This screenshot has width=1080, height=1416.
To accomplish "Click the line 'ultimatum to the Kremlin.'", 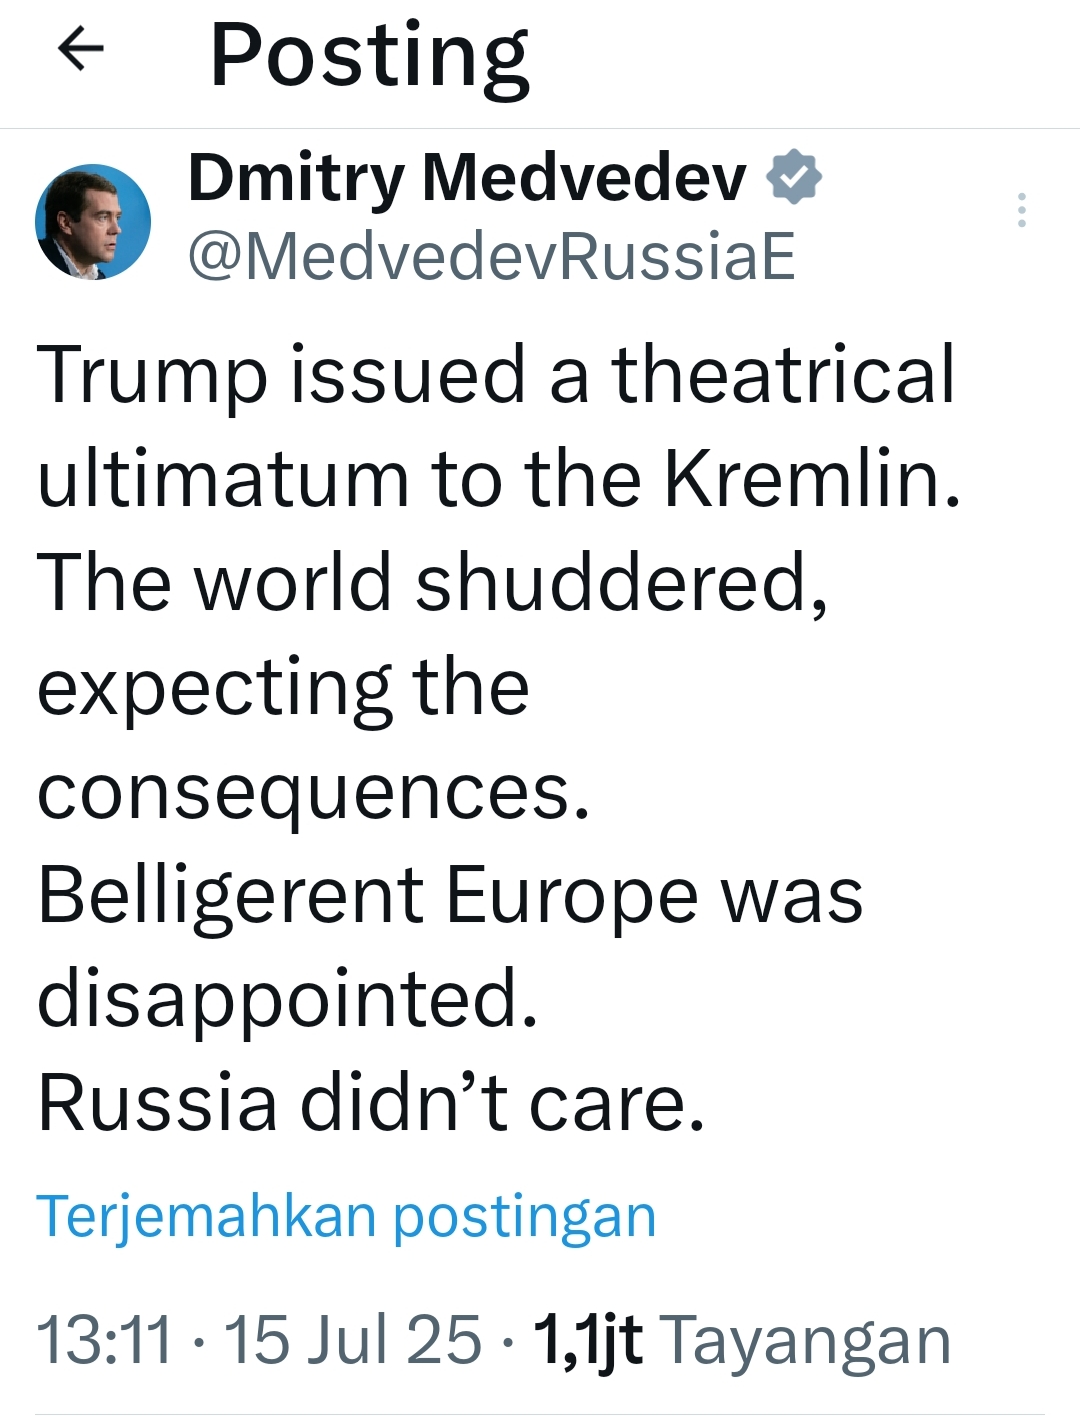I will pos(498,478).
